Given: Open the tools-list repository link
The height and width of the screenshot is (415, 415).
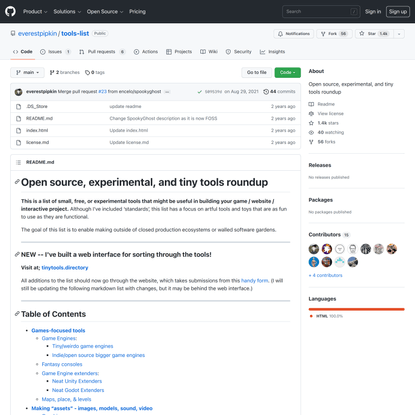Looking at the screenshot, I should [75, 33].
